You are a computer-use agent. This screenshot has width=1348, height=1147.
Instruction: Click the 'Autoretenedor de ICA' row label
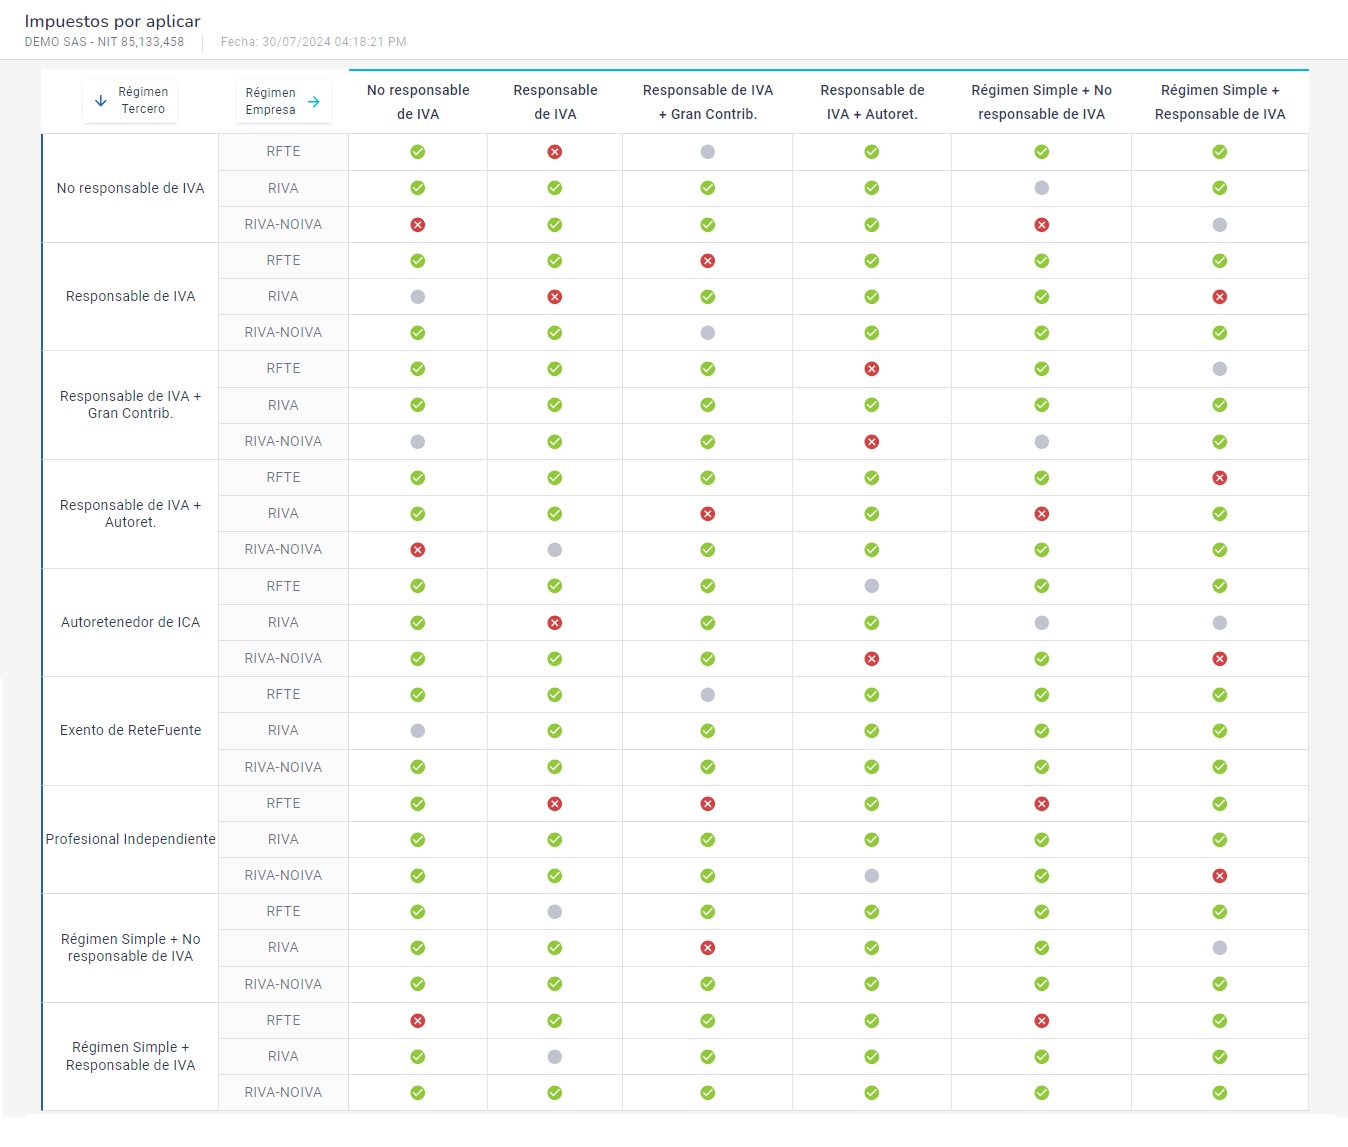[131, 622]
